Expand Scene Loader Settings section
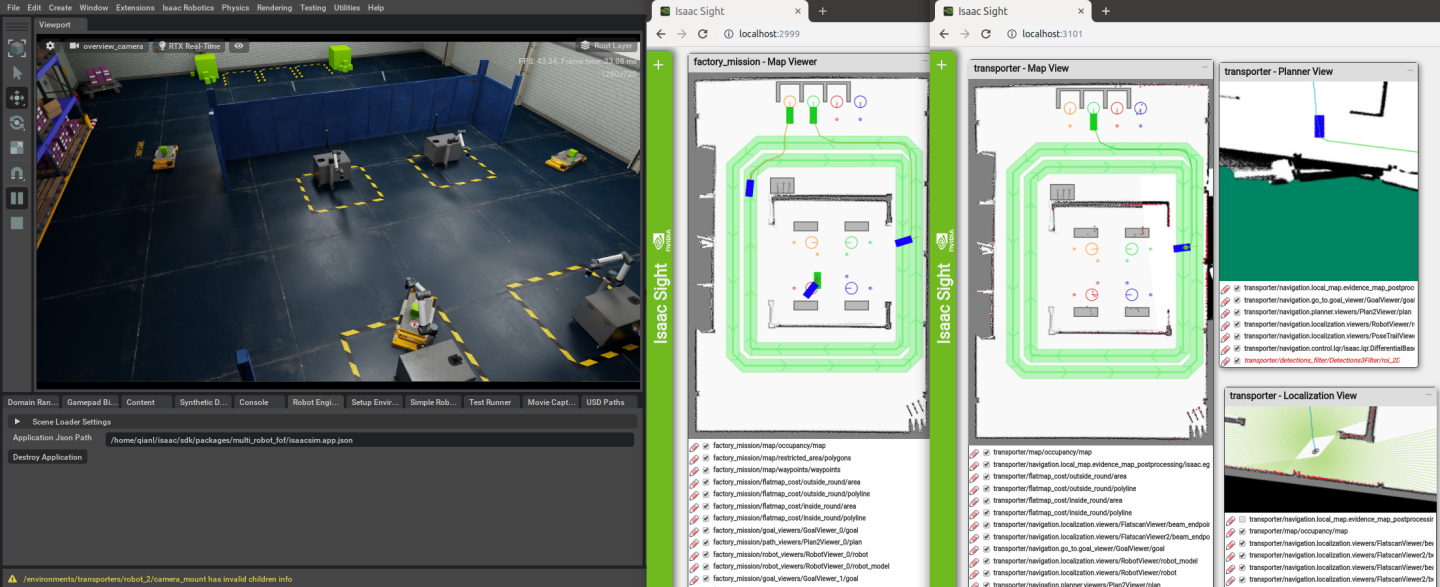Viewport: 1440px width, 587px height. pos(17,422)
